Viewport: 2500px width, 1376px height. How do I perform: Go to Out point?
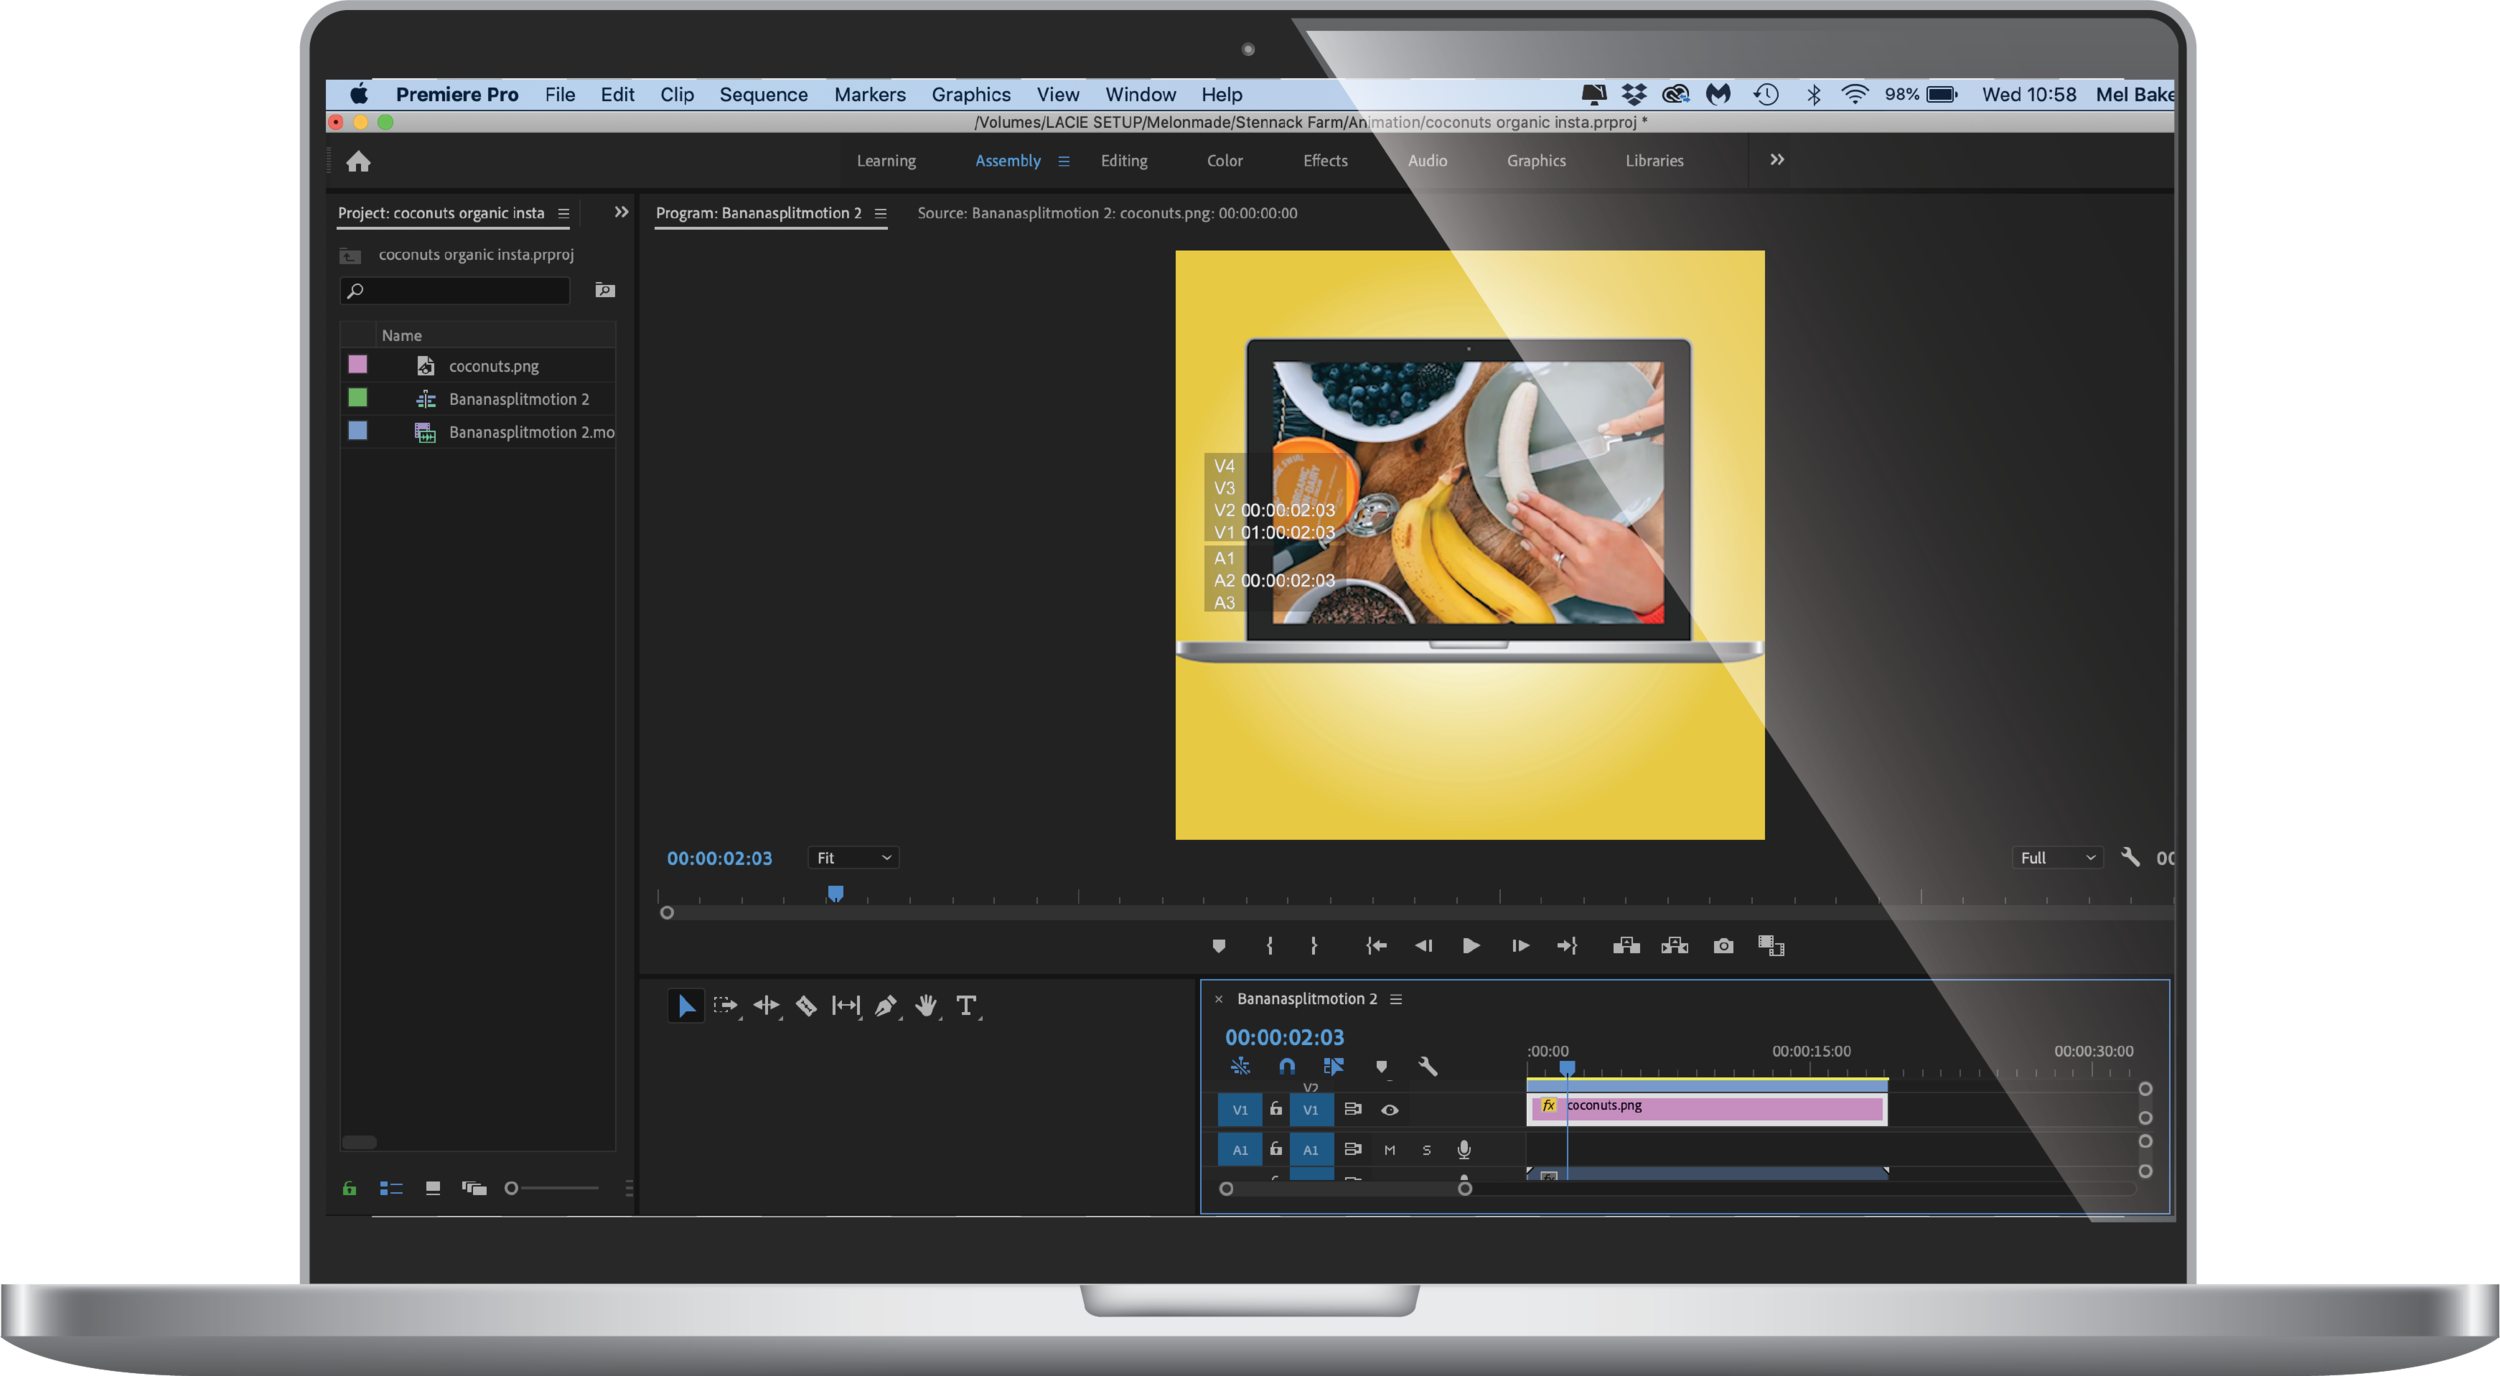(x=1567, y=946)
